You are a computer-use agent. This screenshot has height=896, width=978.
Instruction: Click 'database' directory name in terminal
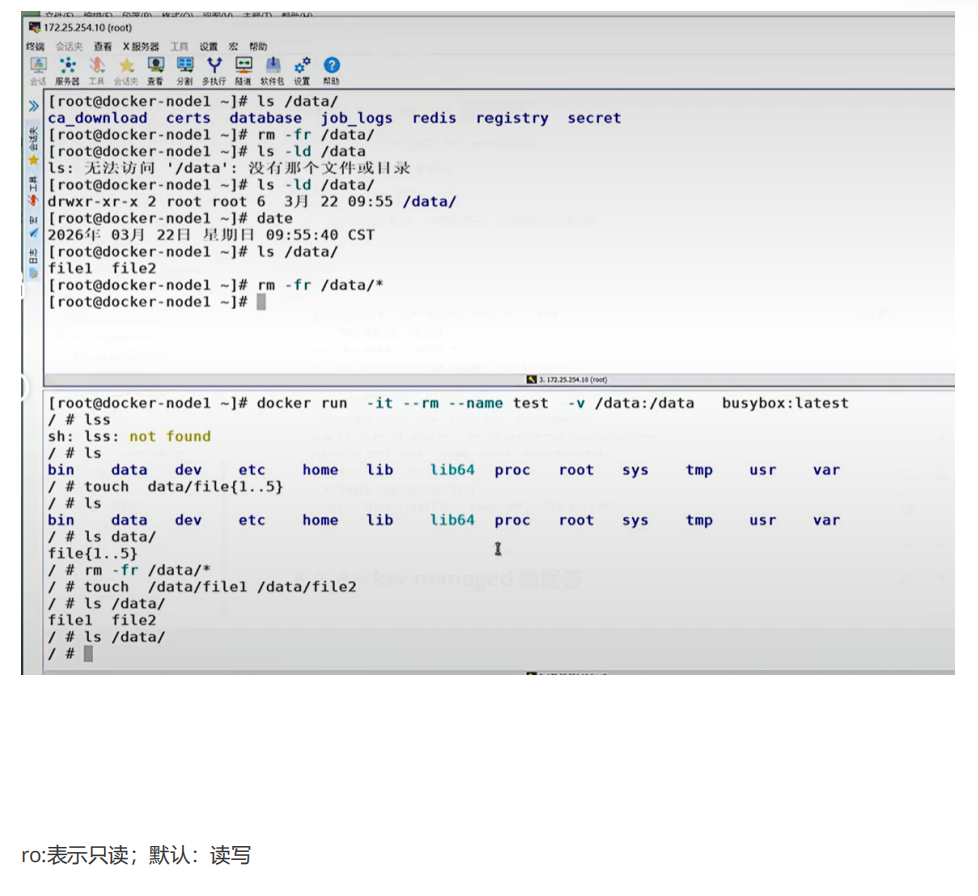tap(266, 118)
